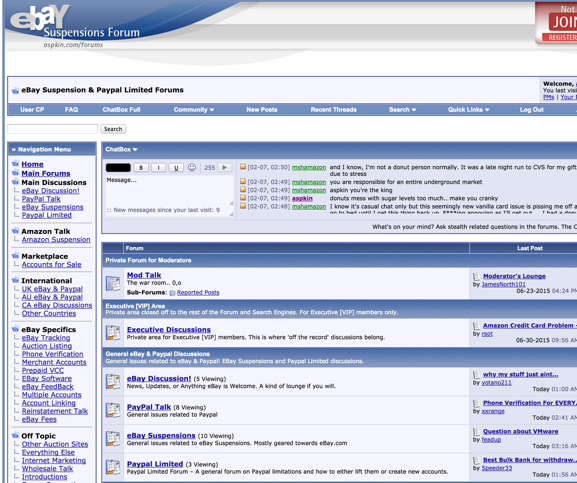
Task: Click the Paypal Limited forum status icon
Action: point(113,467)
